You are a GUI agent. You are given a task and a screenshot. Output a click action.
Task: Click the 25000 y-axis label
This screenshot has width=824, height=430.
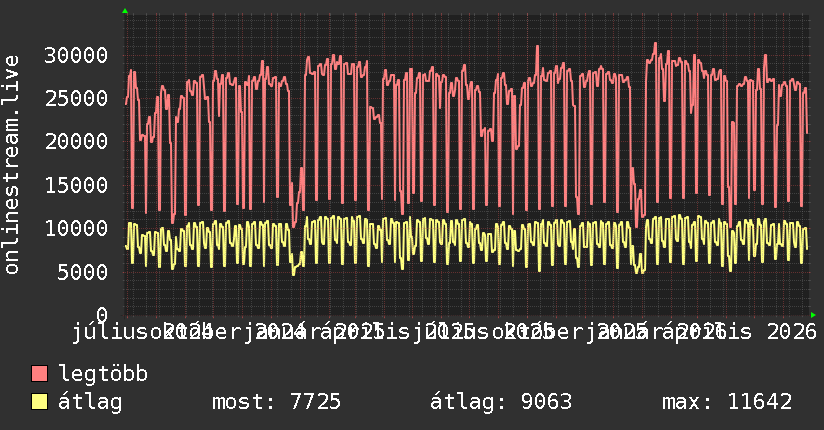(x=76, y=98)
